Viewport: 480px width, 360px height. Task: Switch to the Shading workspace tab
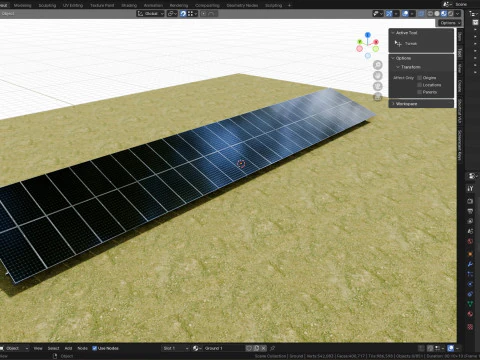click(129, 5)
